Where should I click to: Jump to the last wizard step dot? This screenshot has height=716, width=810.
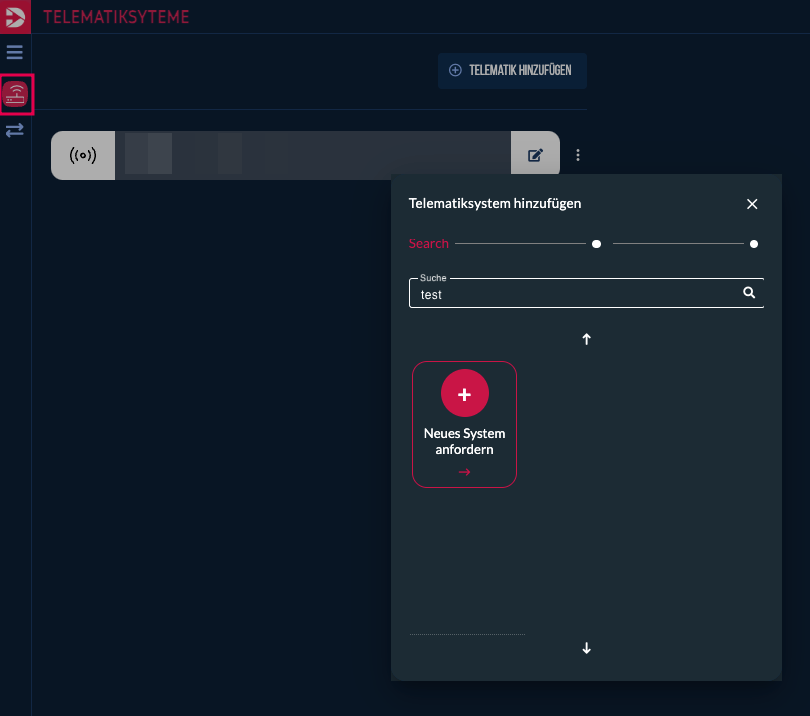tap(753, 244)
